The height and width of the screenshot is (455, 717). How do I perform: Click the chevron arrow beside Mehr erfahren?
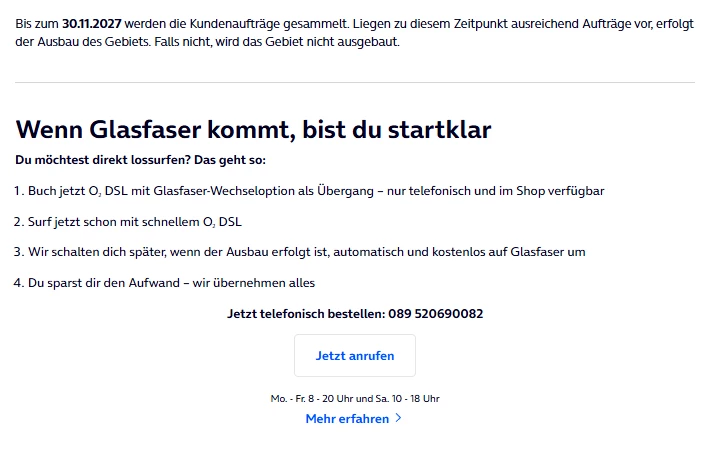coord(398,419)
